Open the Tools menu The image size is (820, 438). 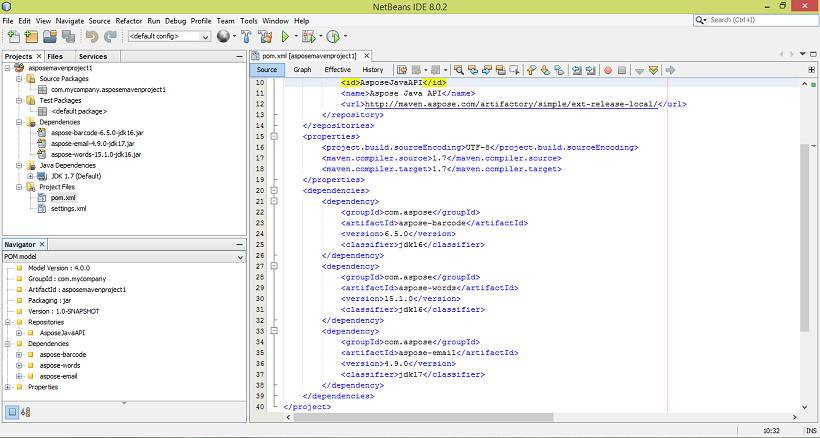point(248,21)
